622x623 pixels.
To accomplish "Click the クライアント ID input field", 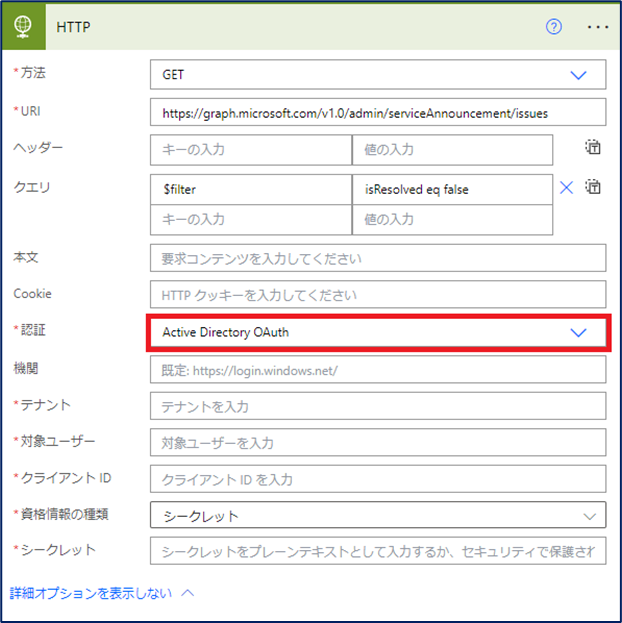I will click(x=378, y=479).
